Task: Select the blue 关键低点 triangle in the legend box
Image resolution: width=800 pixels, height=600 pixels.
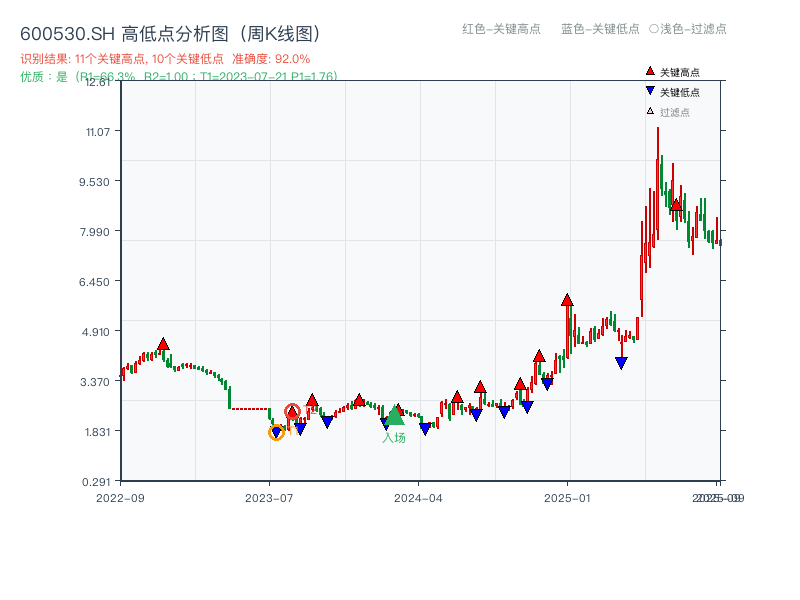Action: pyautogui.click(x=648, y=89)
